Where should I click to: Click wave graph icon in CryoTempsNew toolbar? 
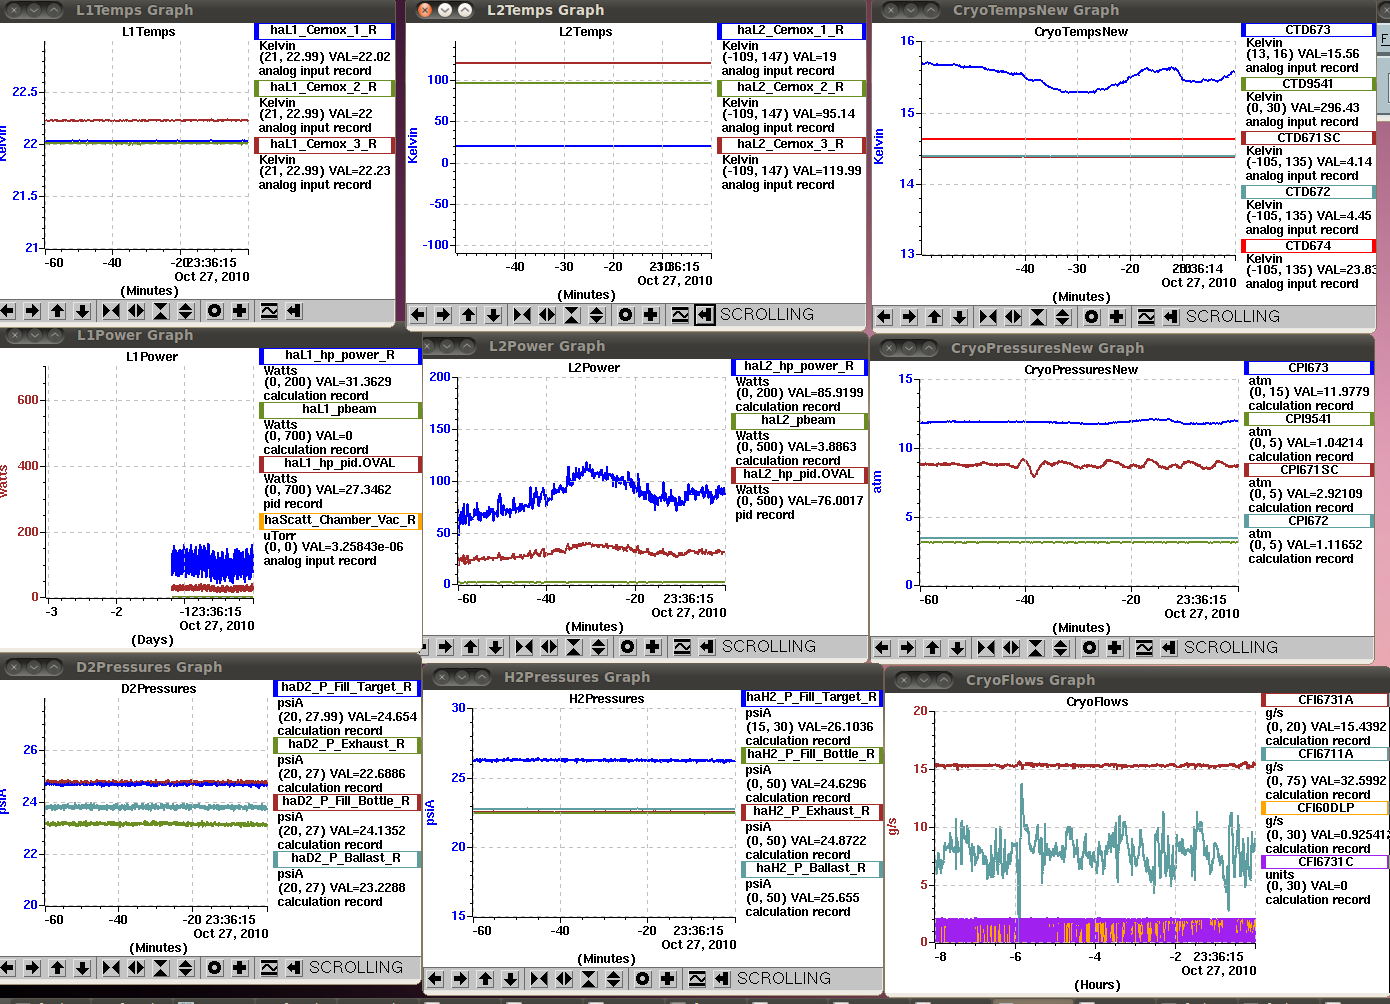point(1146,317)
